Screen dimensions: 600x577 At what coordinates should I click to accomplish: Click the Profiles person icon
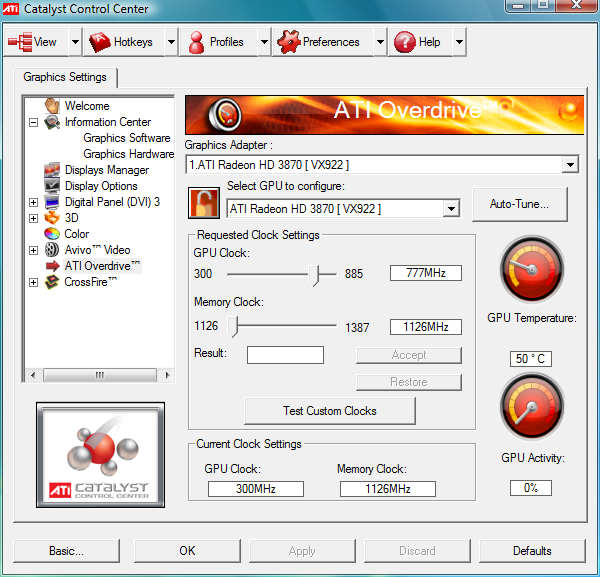point(196,42)
